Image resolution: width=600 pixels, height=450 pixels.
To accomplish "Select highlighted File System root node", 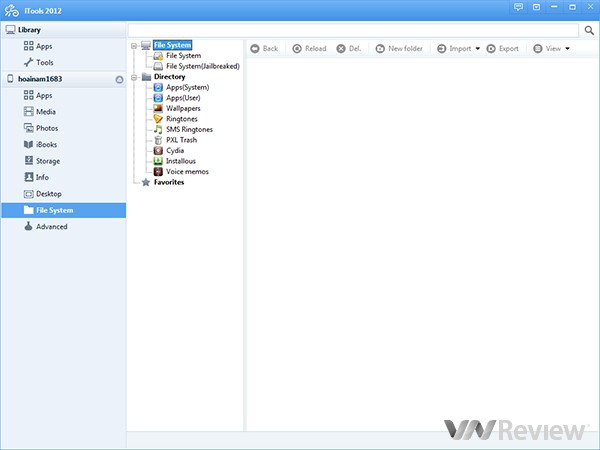I will pos(172,45).
